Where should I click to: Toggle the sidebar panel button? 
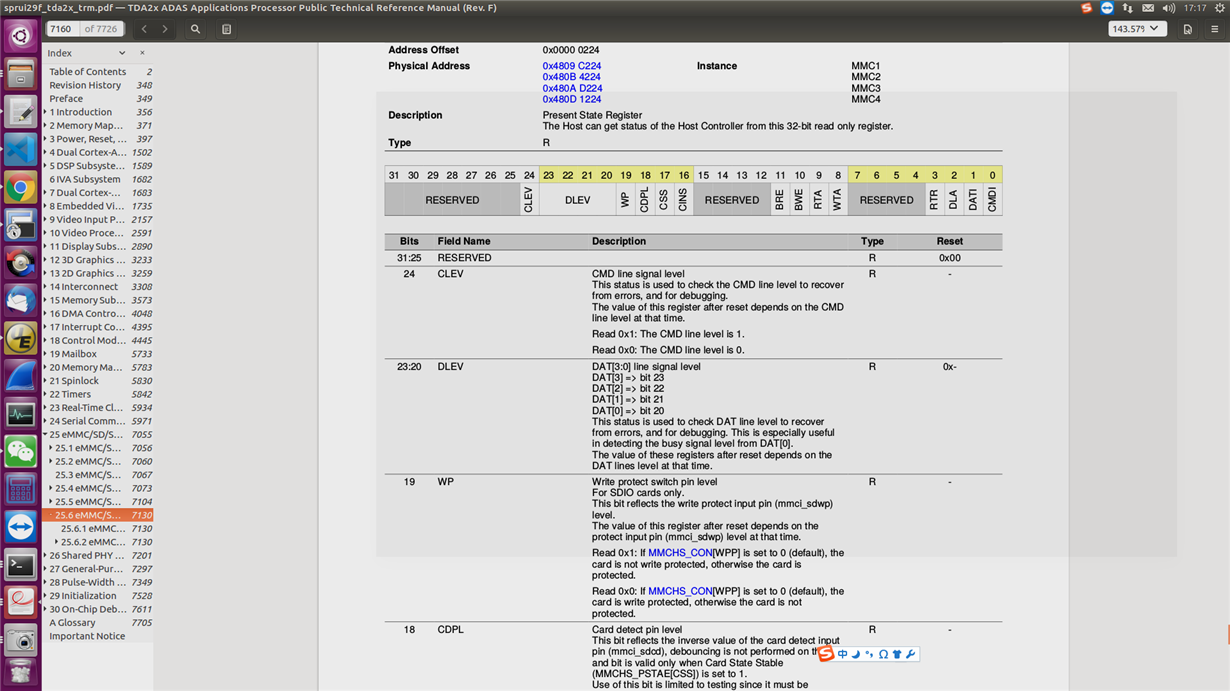click(226, 29)
